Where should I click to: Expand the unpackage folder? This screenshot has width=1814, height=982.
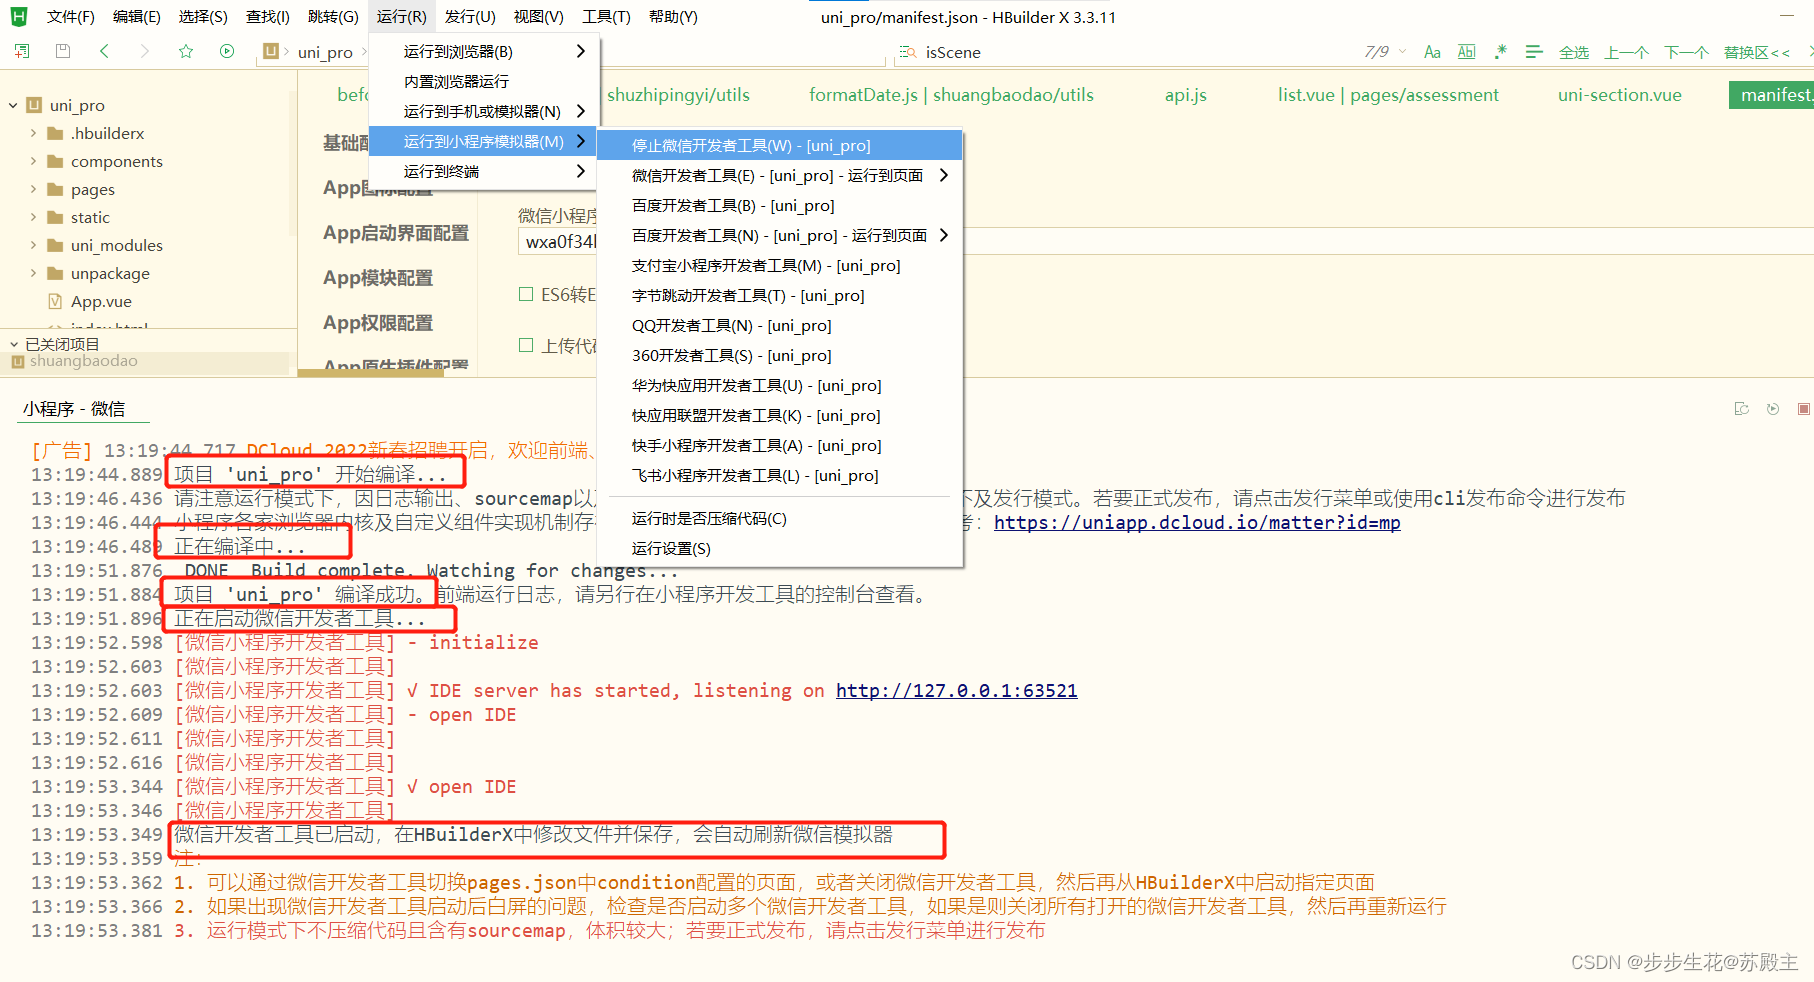[x=33, y=273]
